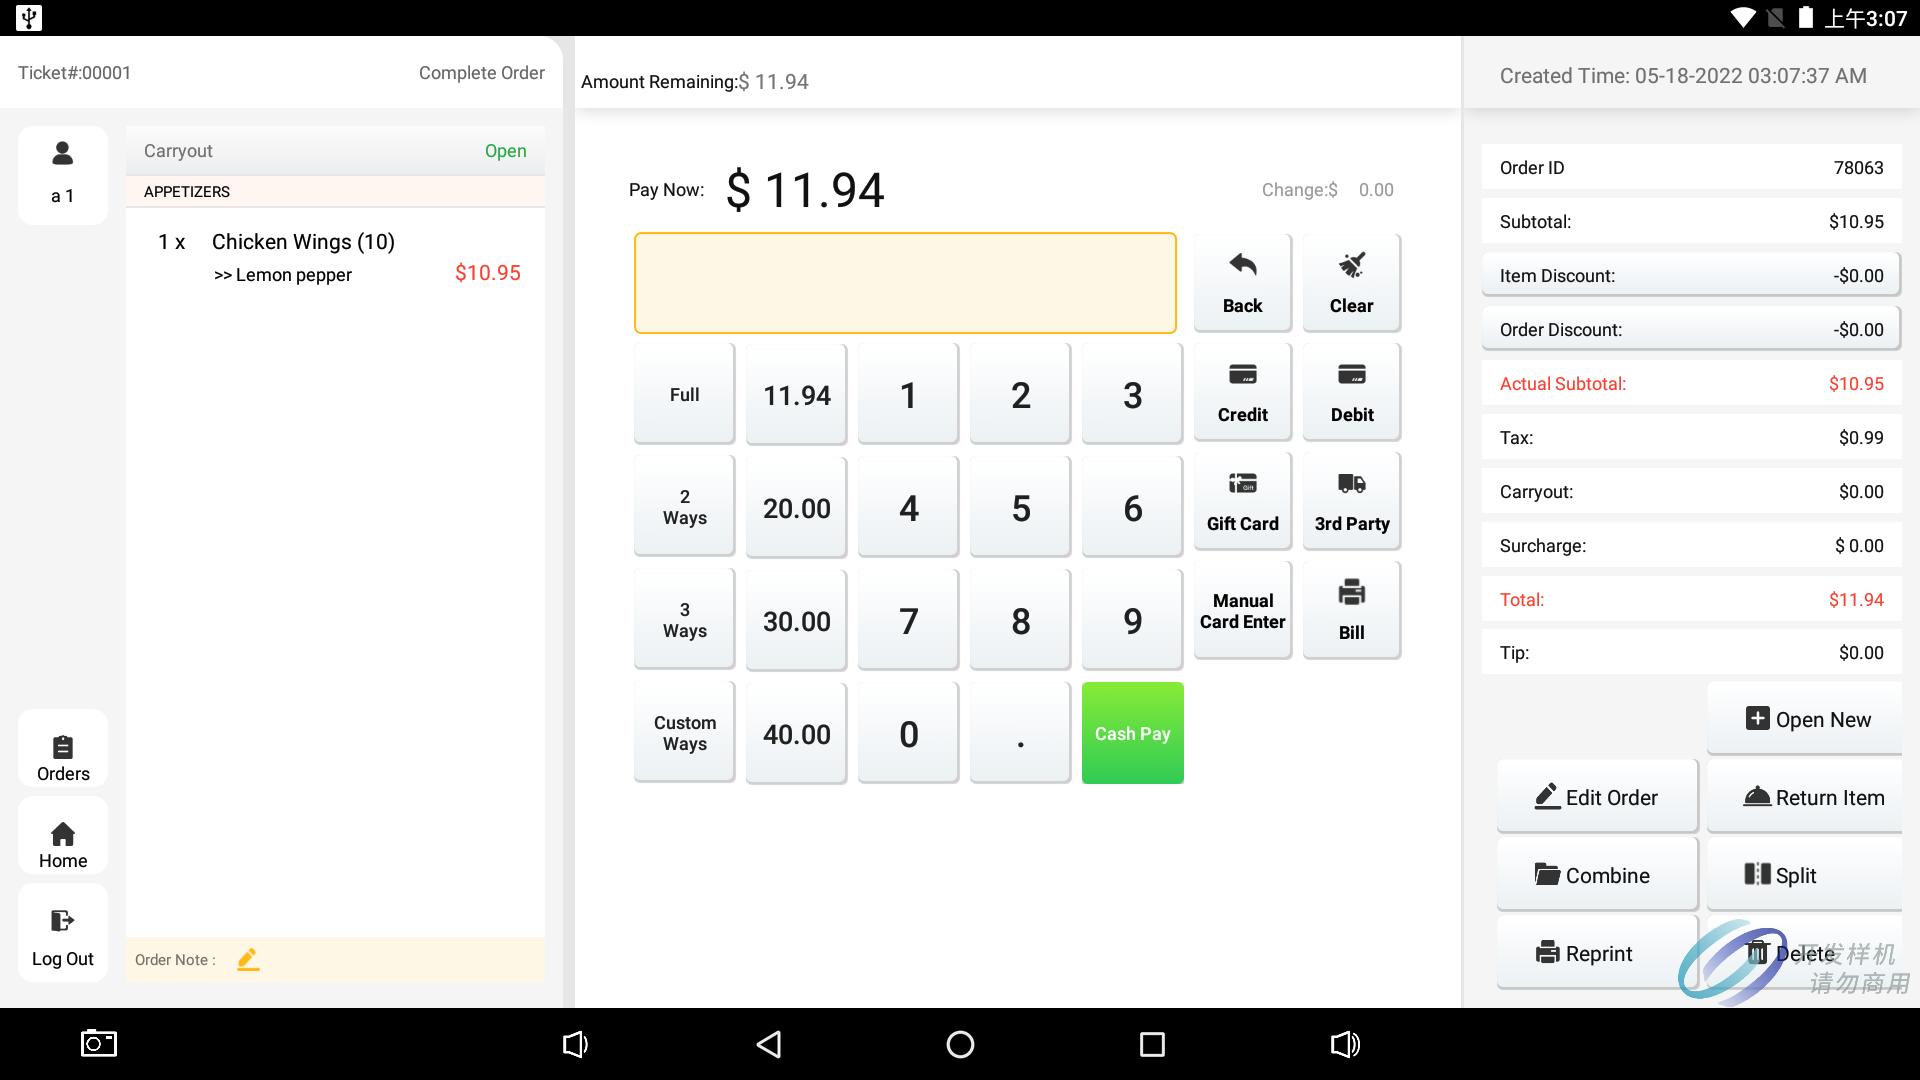This screenshot has width=1920, height=1080.
Task: Tap digit 2 on keypad
Action: (1020, 394)
